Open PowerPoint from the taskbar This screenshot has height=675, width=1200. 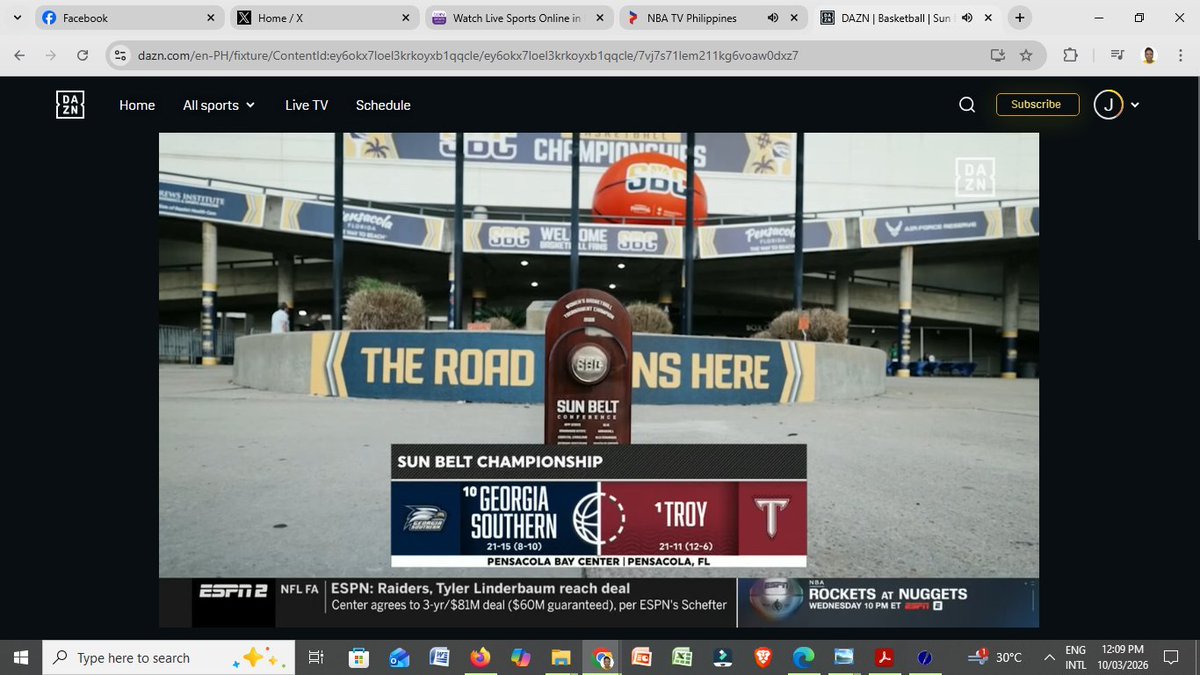pos(641,657)
